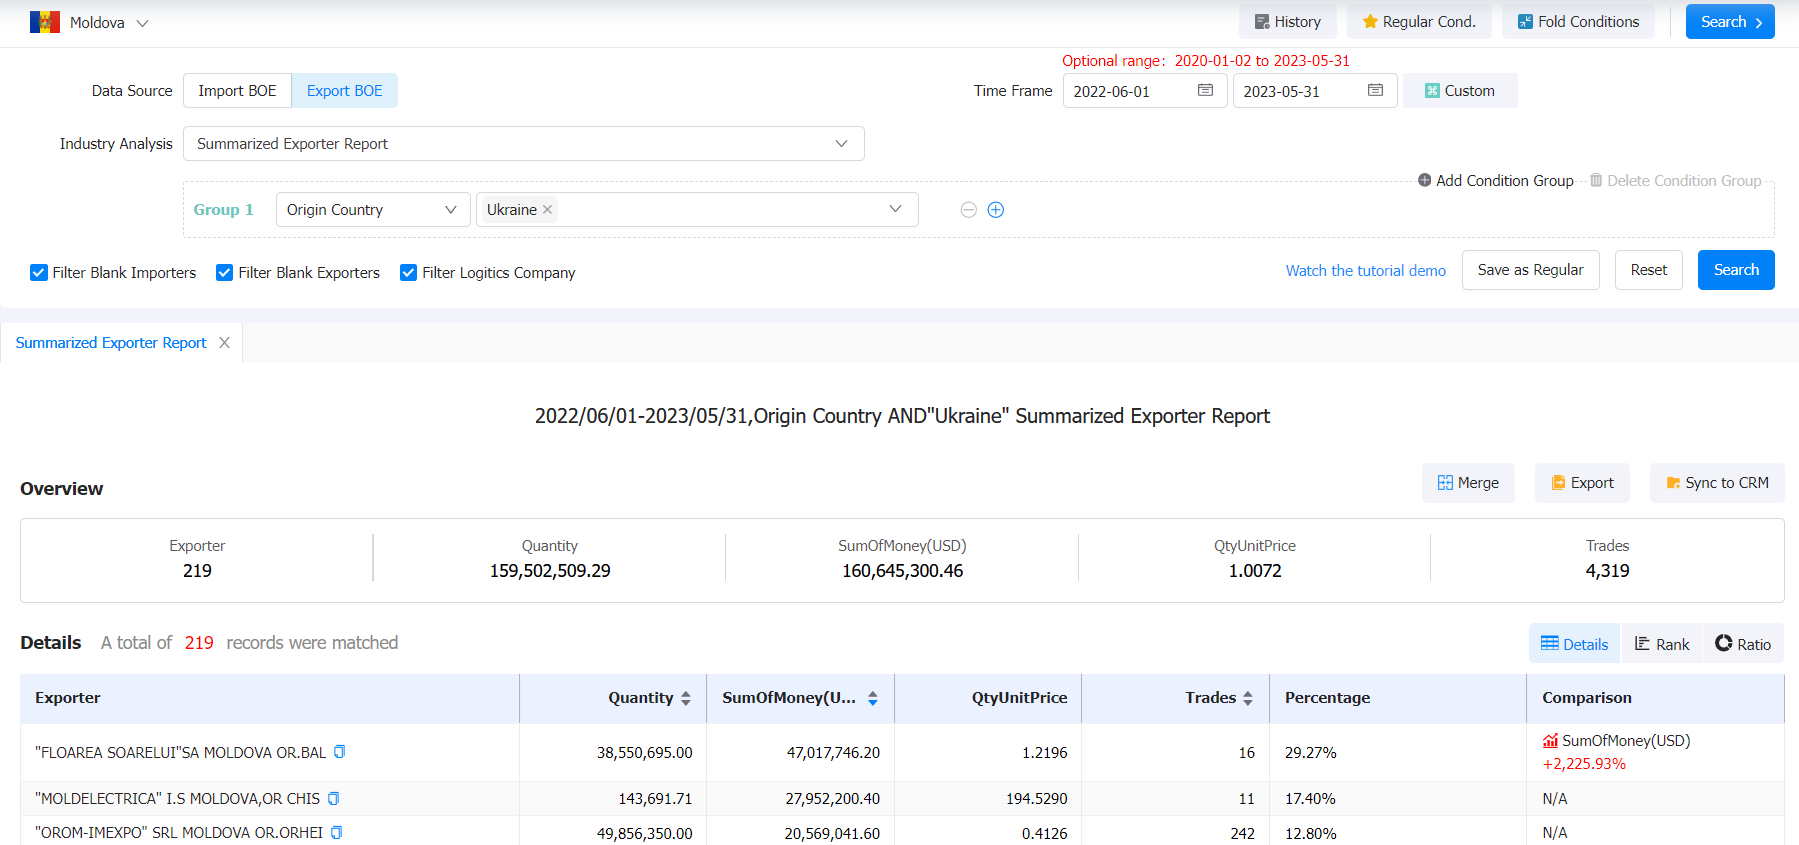Click Delete Condition Group
Viewport: 1799px width, 845px height.
[1676, 181]
